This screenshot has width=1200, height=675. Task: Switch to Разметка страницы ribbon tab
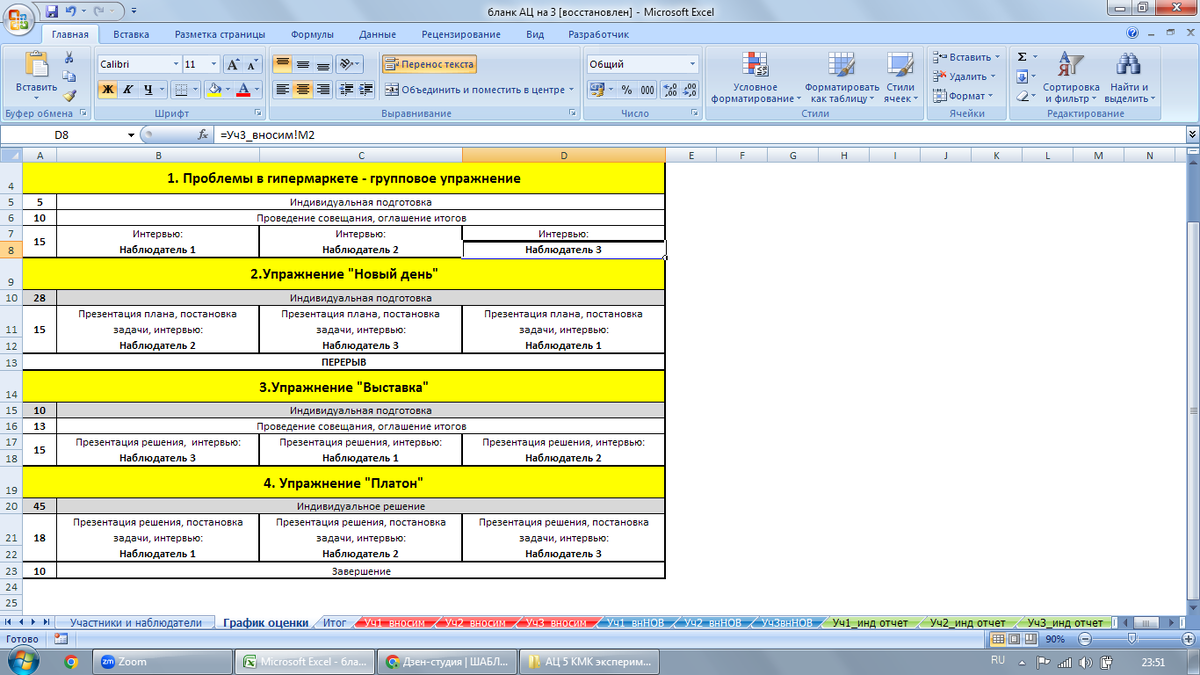[222, 34]
